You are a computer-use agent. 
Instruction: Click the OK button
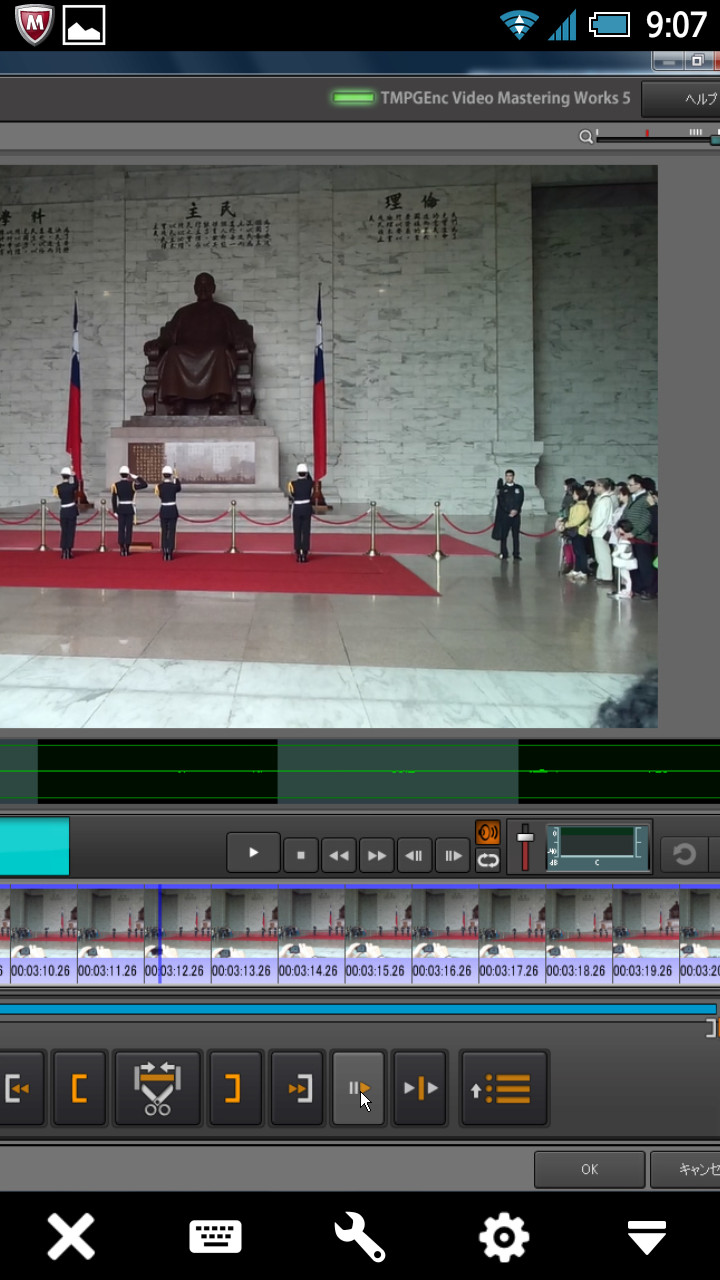pos(589,1169)
